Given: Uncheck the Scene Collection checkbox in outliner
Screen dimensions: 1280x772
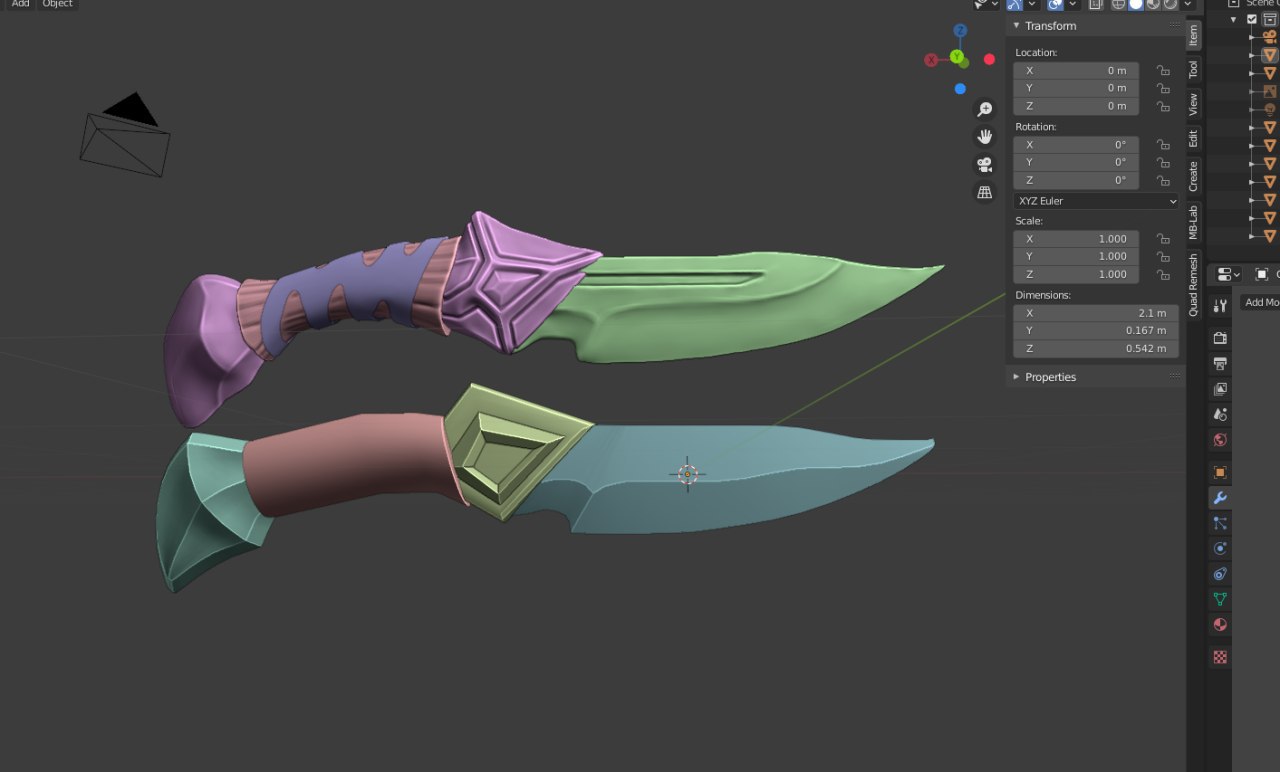Looking at the screenshot, I should 1252,19.
